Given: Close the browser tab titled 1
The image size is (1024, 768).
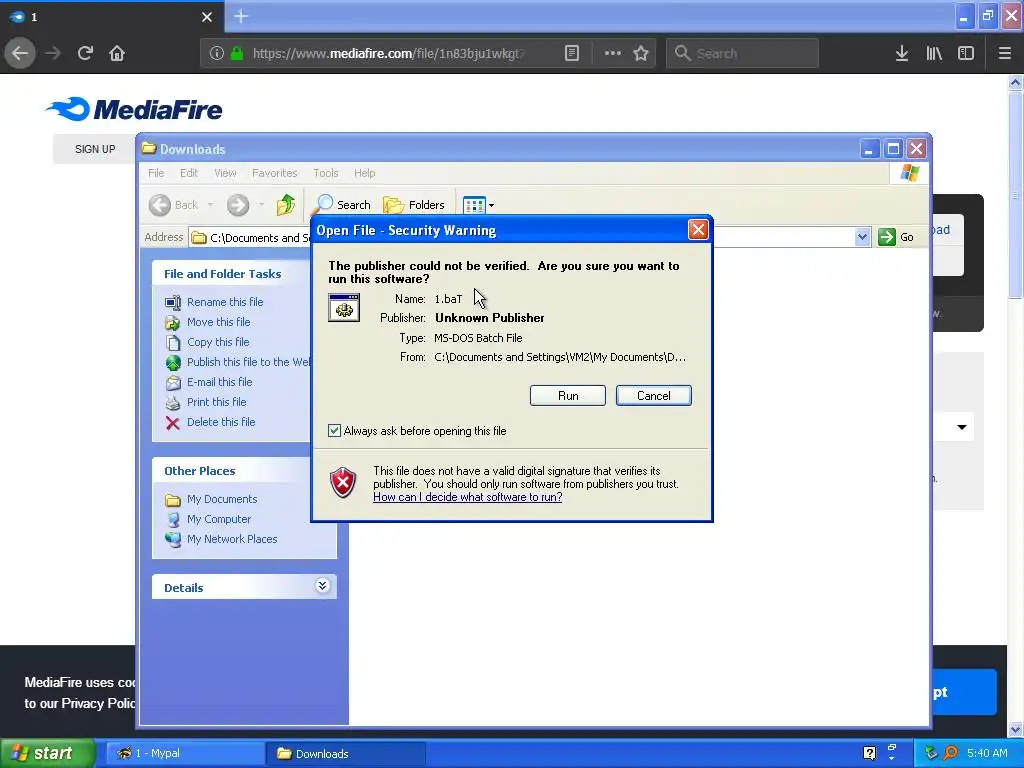Looking at the screenshot, I should click(x=206, y=17).
